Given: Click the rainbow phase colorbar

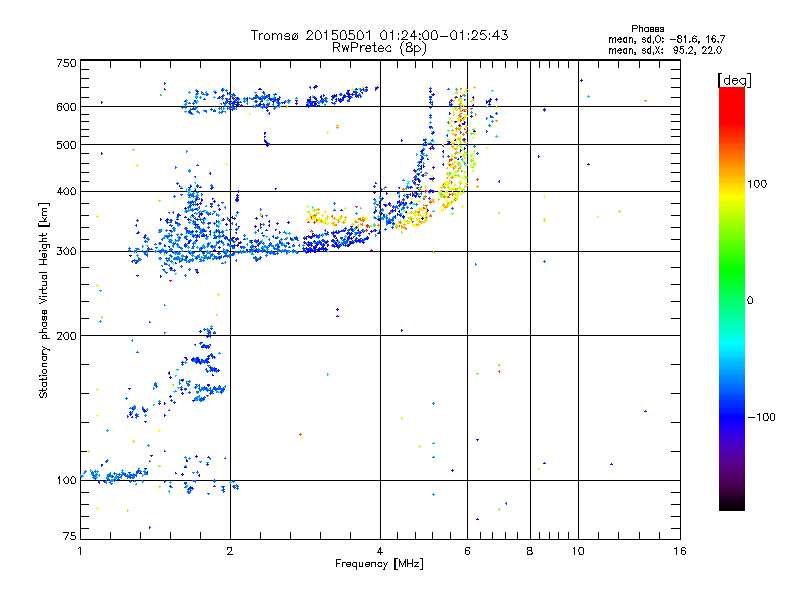Looking at the screenshot, I should click(732, 298).
